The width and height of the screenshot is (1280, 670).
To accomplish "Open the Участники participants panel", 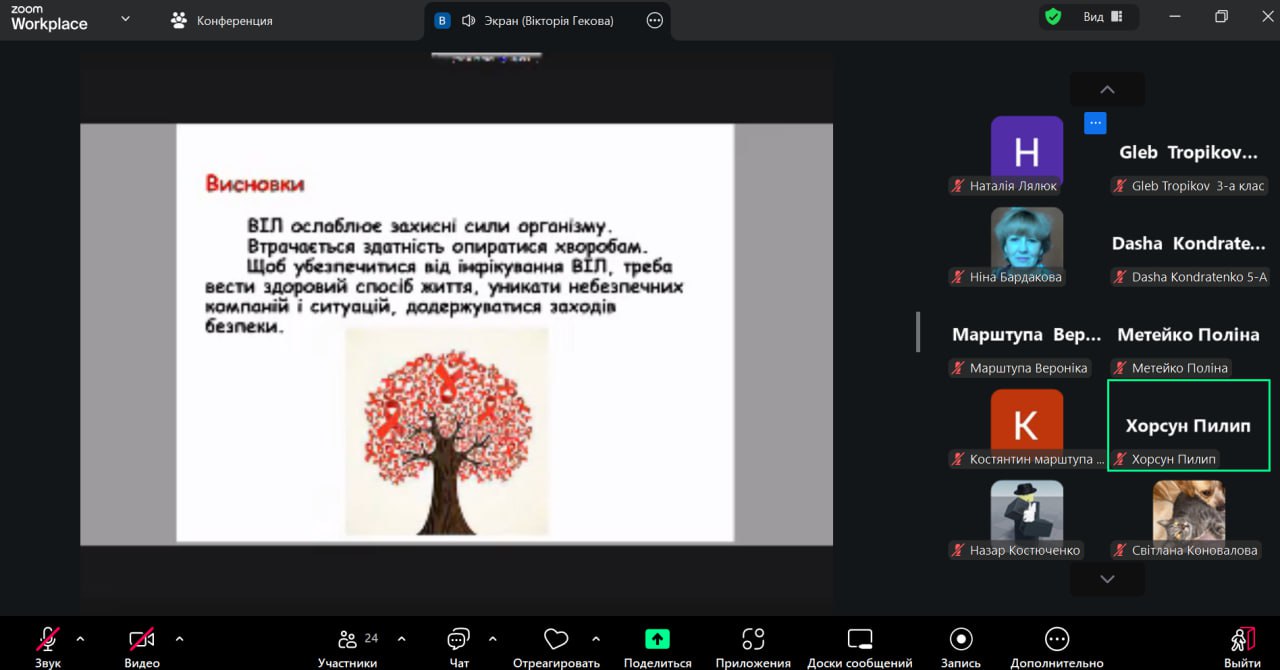I will (x=348, y=640).
